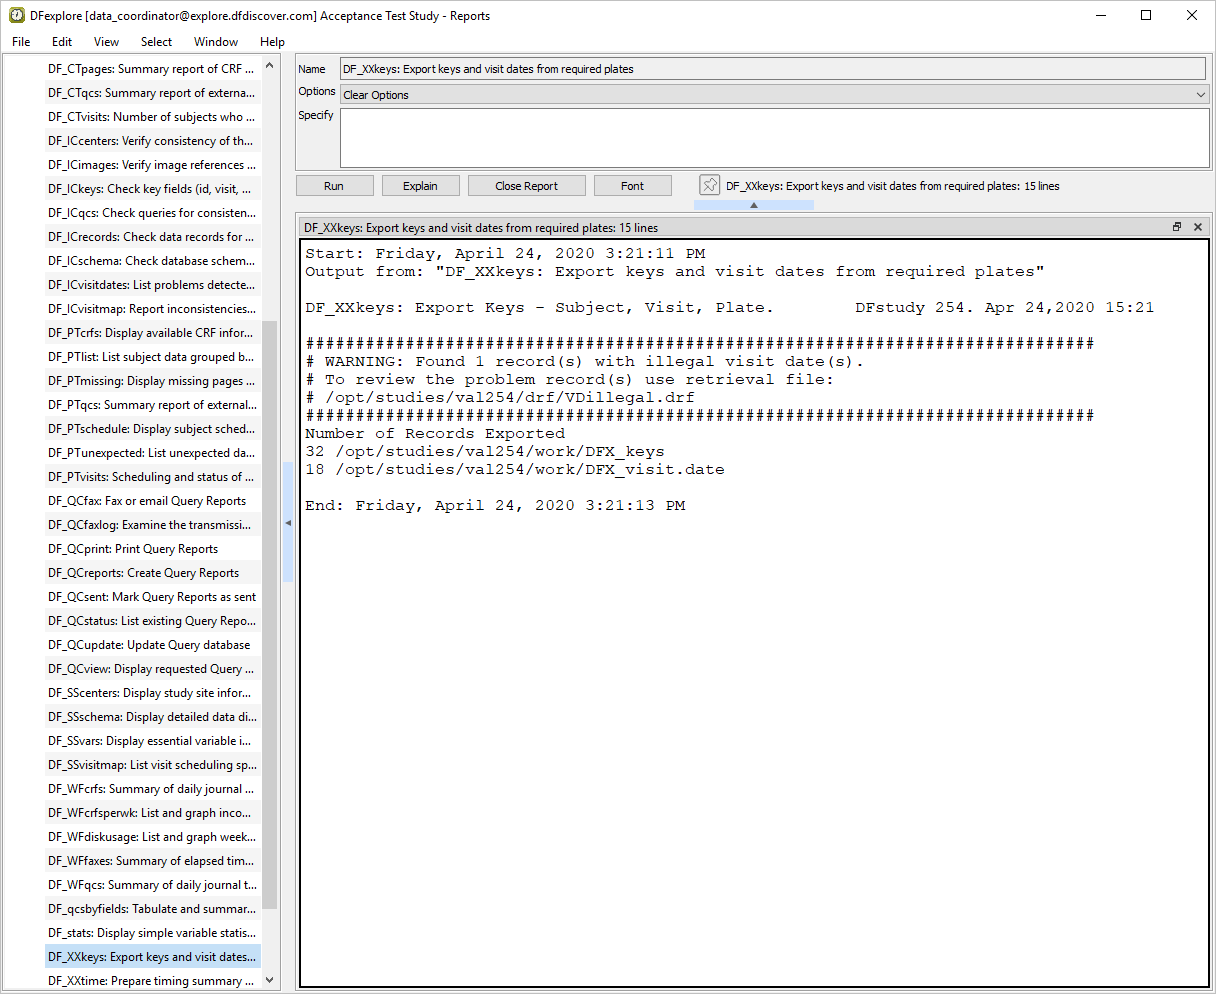Click the Close Report button
The image size is (1216, 994).
526,186
